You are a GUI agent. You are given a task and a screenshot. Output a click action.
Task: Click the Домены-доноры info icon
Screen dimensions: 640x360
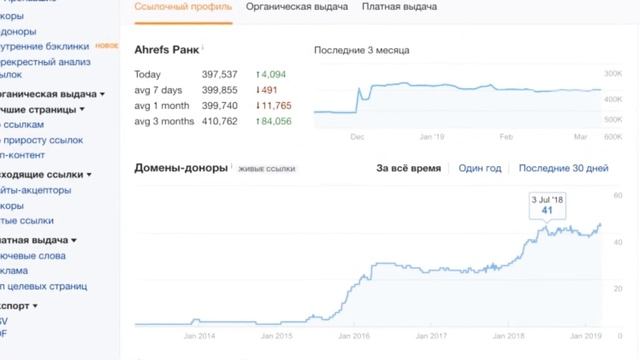click(231, 166)
